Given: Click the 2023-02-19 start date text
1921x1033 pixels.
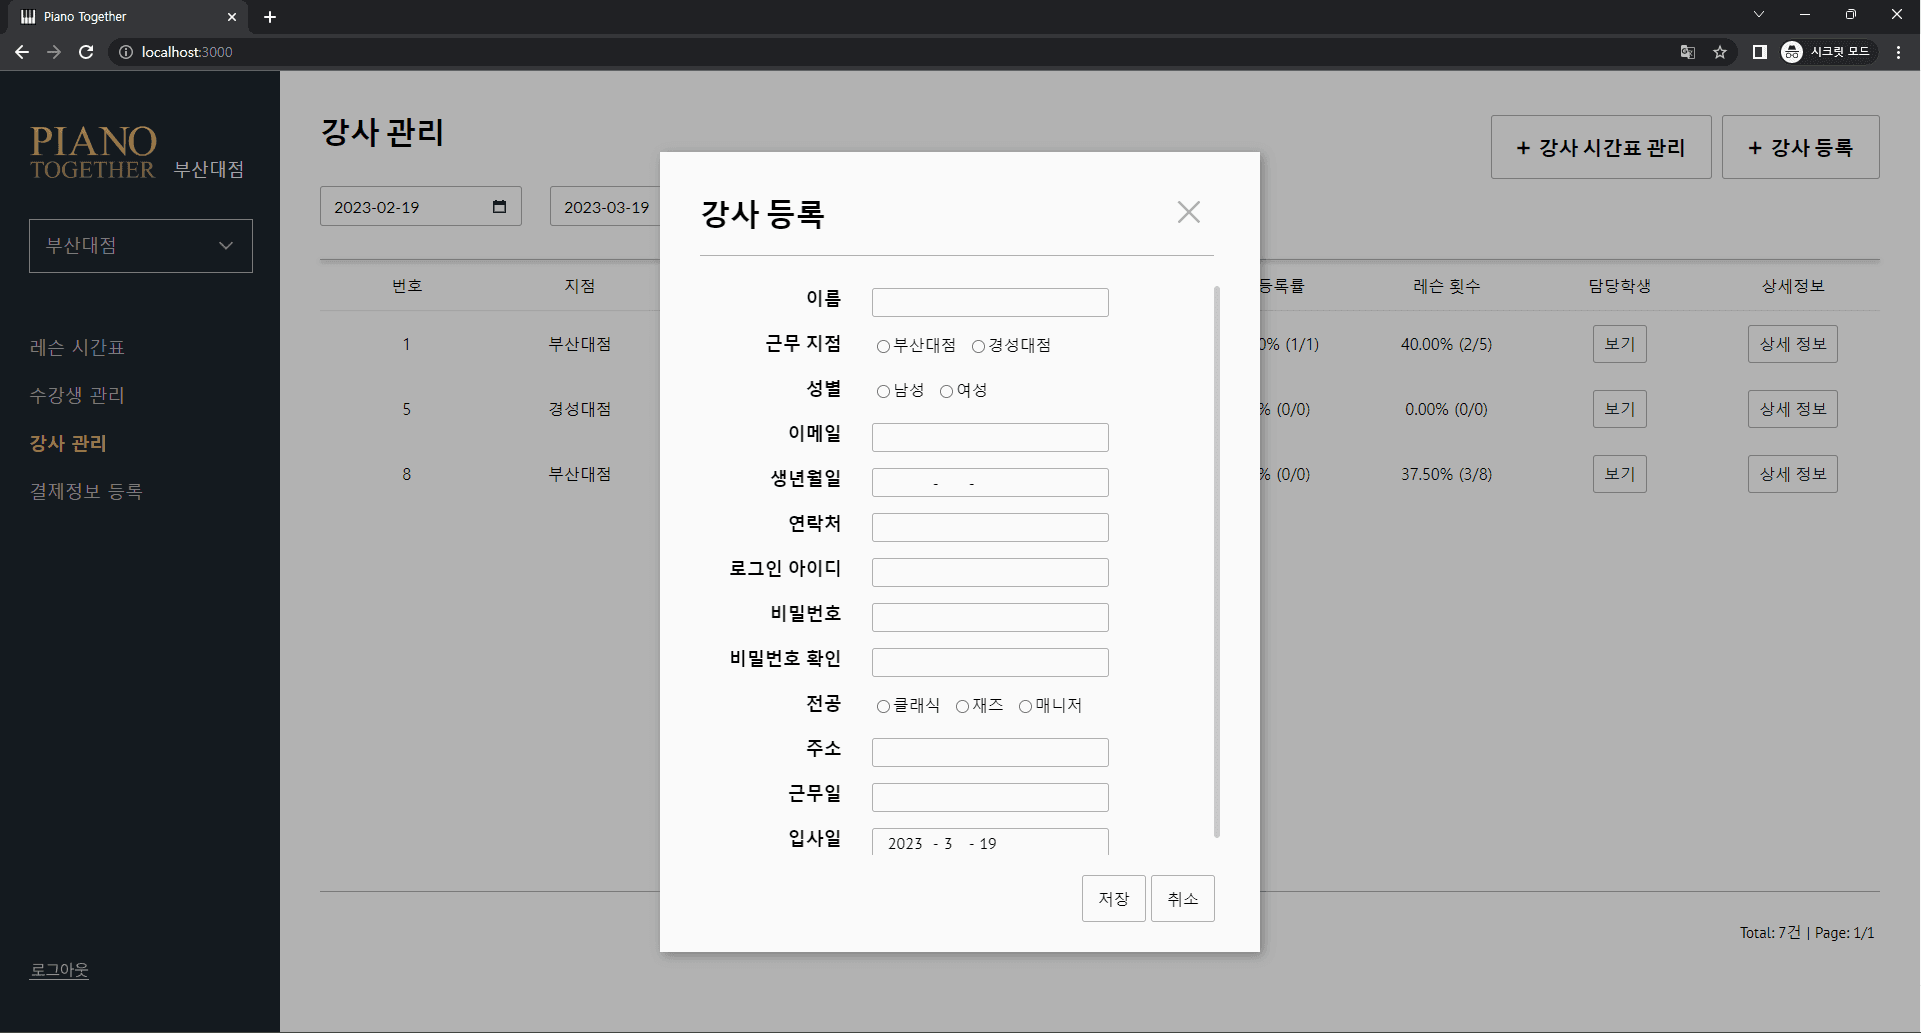Looking at the screenshot, I should click(377, 207).
